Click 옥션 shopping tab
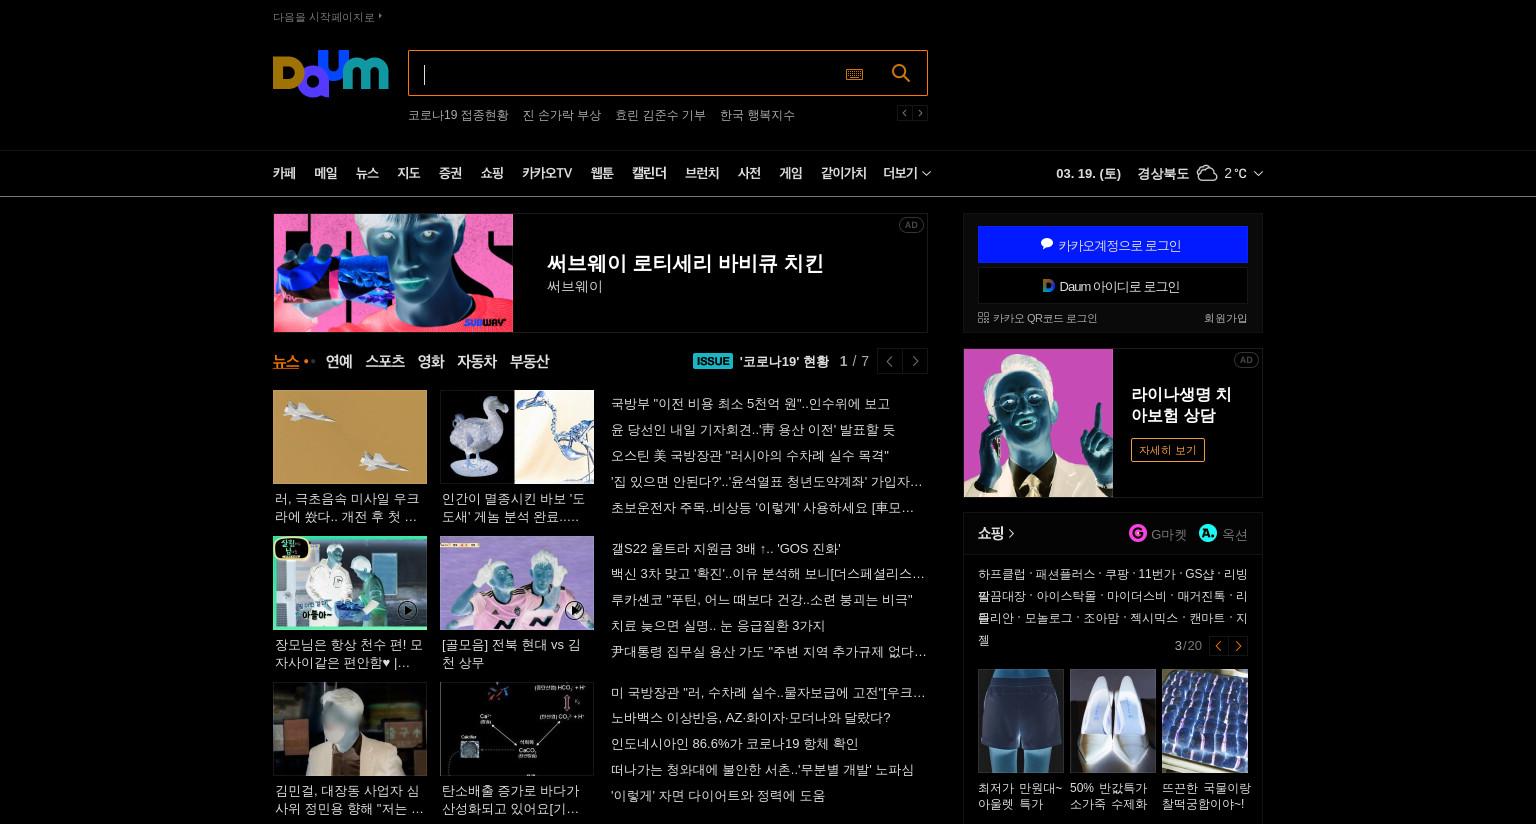 [1223, 534]
